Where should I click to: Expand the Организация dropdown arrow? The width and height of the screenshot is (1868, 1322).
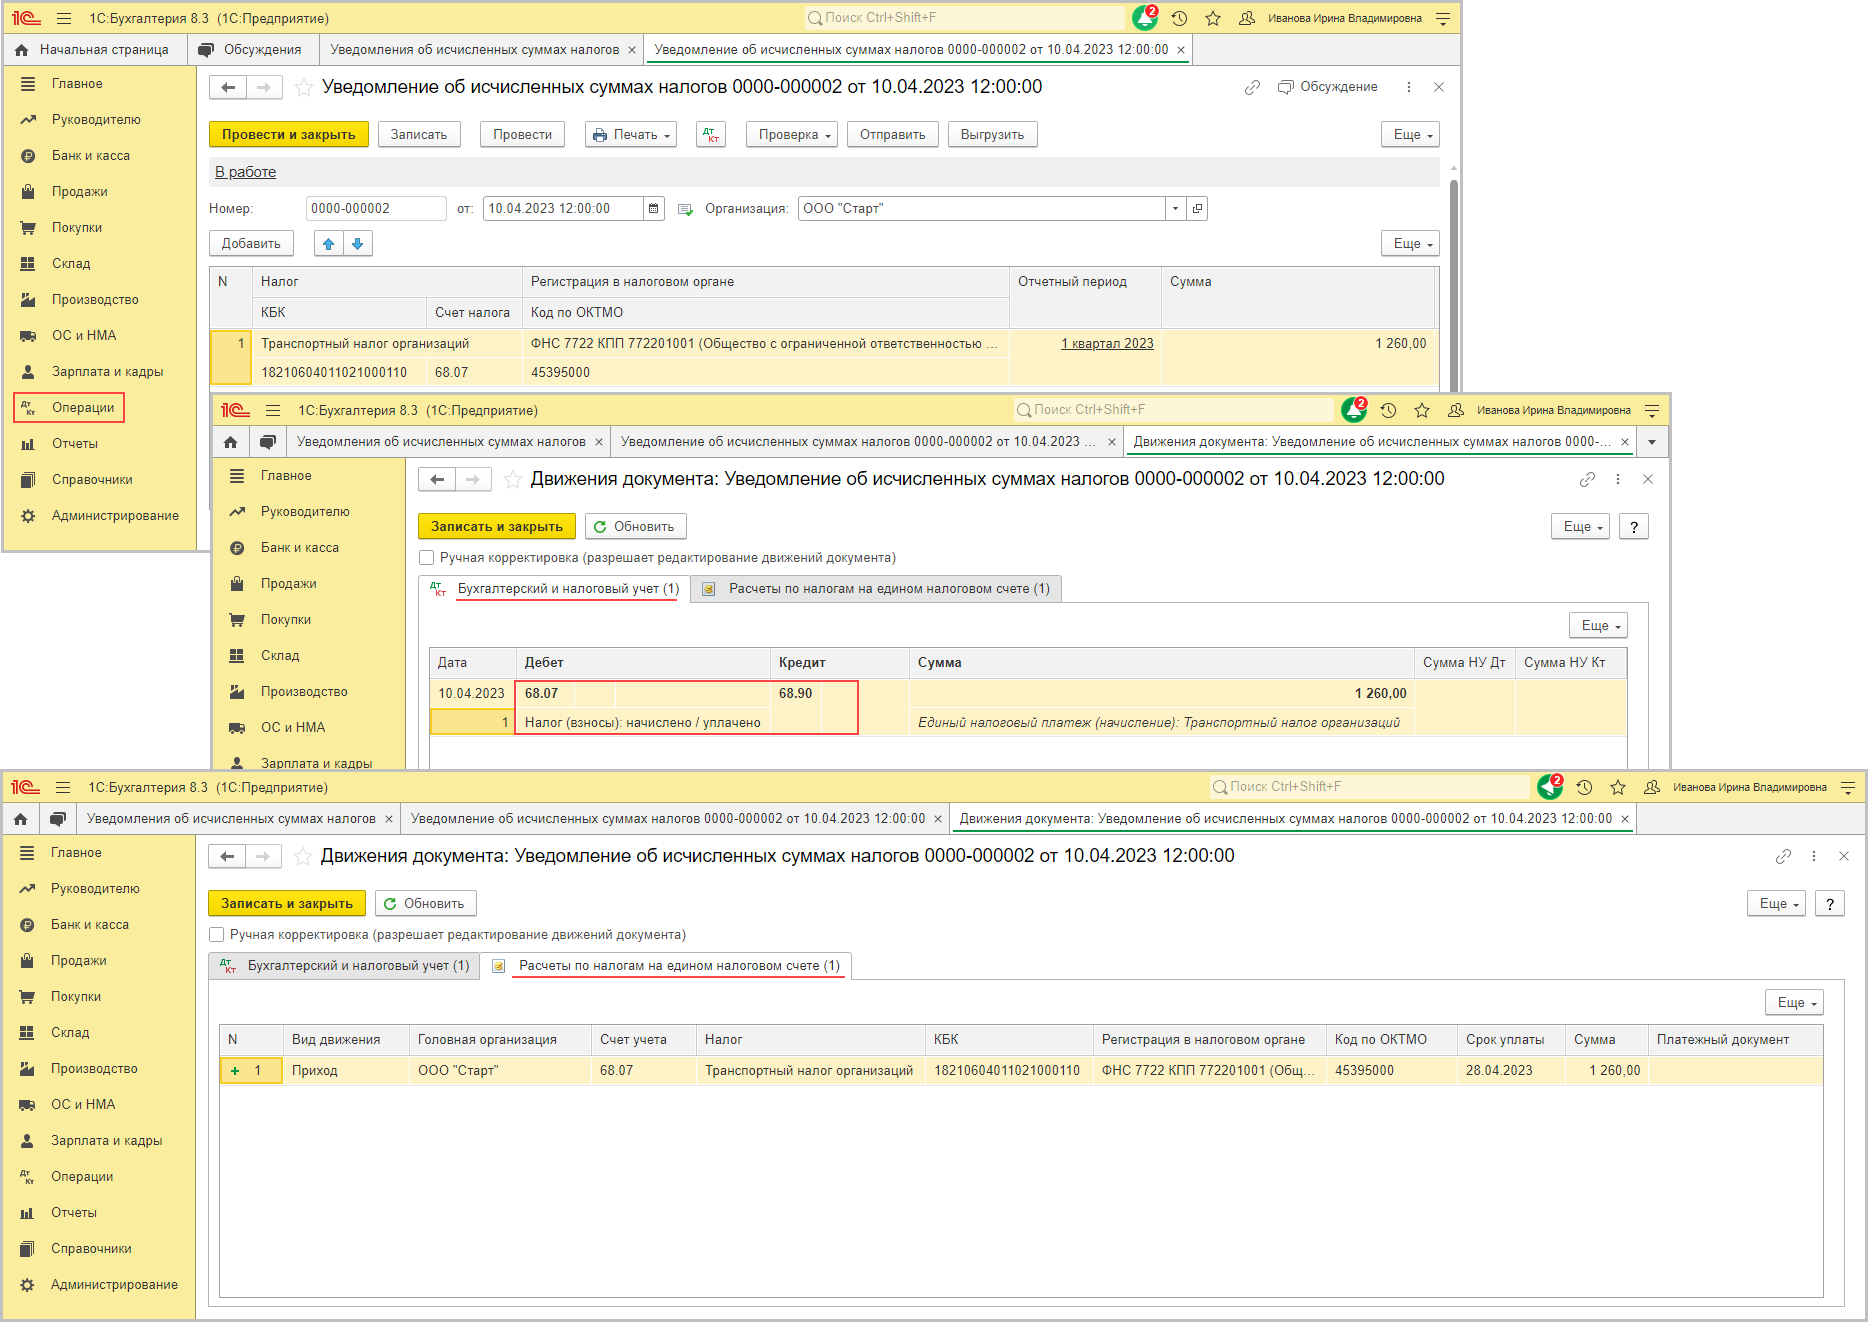pyautogui.click(x=1176, y=208)
